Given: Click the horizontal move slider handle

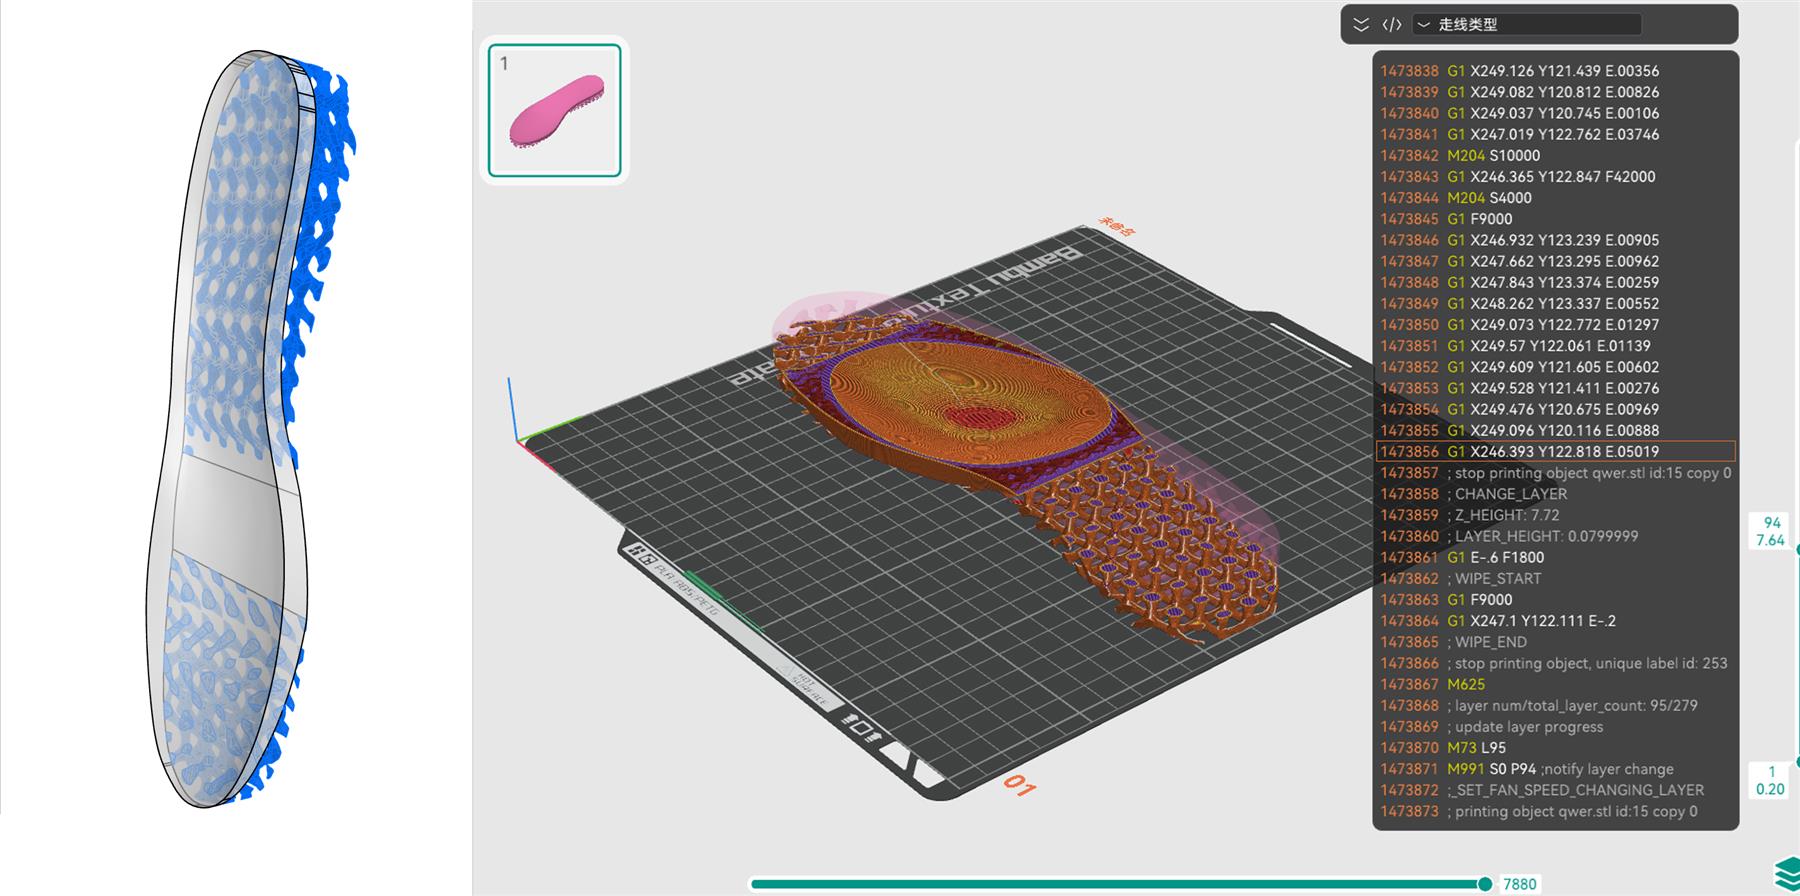Looking at the screenshot, I should 1485,884.
